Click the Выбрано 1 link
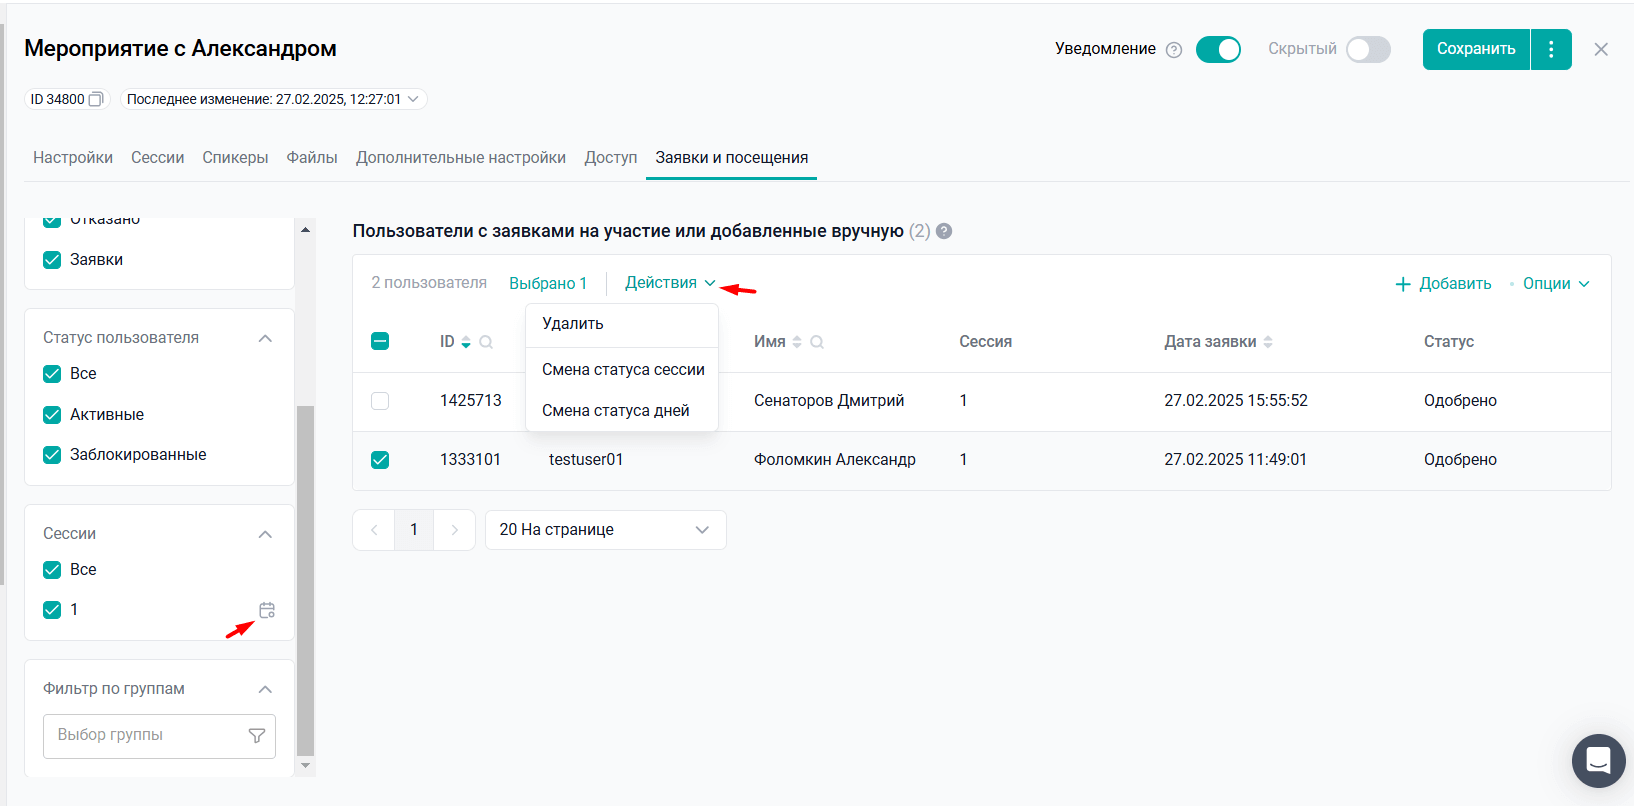The width and height of the screenshot is (1634, 806). [x=548, y=284]
